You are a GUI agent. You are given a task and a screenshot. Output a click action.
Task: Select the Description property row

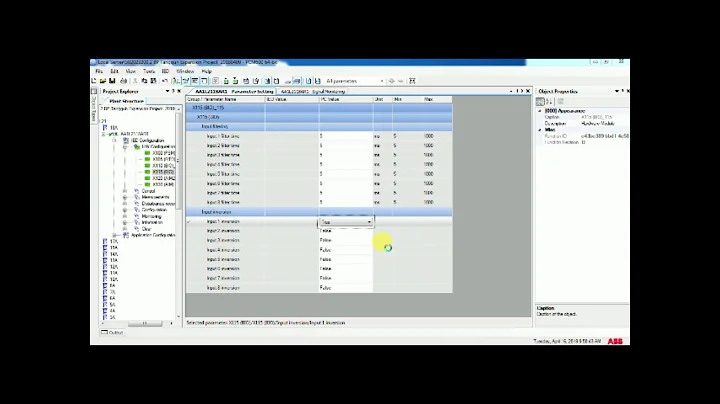point(583,124)
